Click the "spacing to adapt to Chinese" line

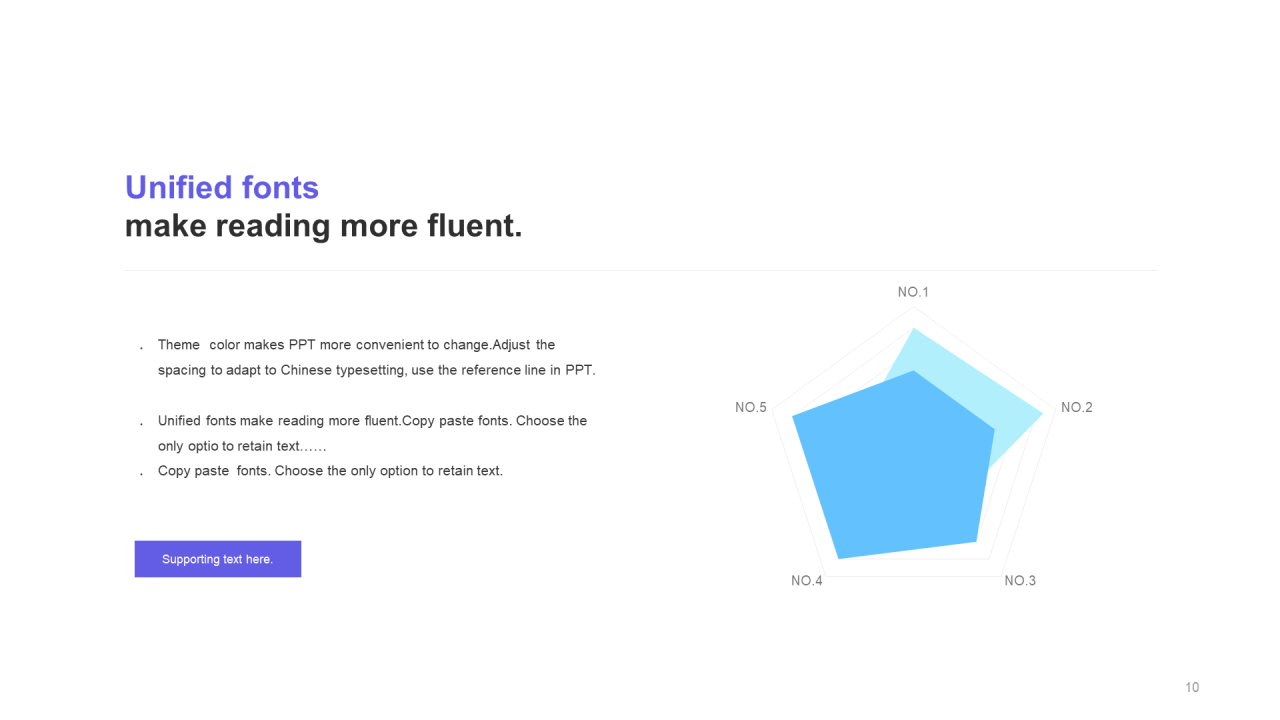(x=376, y=370)
